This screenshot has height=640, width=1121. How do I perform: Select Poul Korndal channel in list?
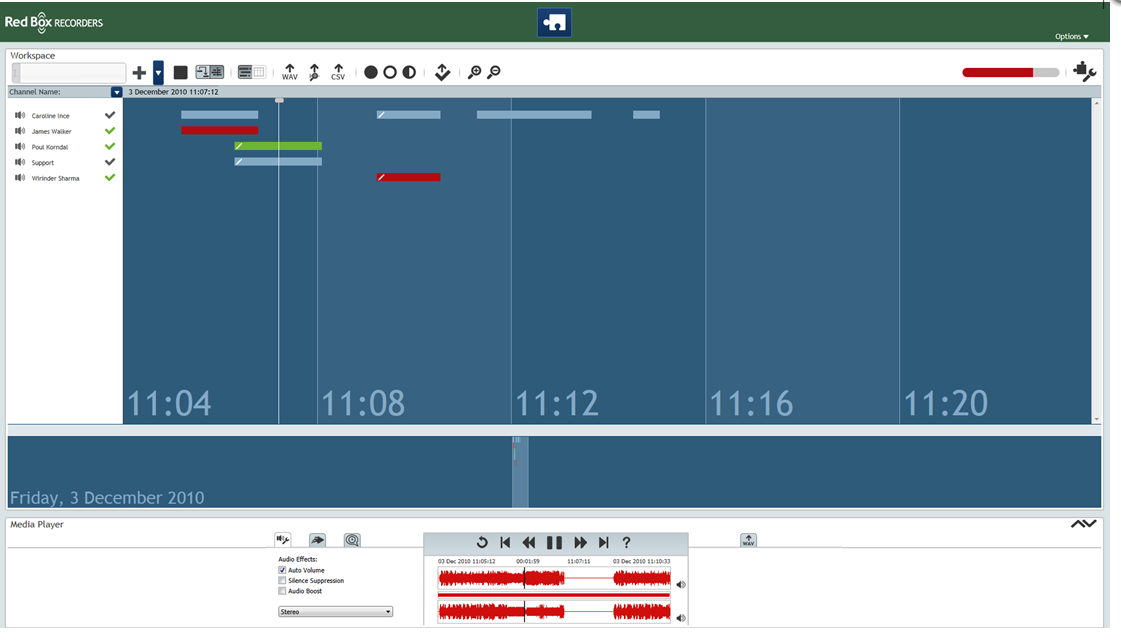(48, 147)
